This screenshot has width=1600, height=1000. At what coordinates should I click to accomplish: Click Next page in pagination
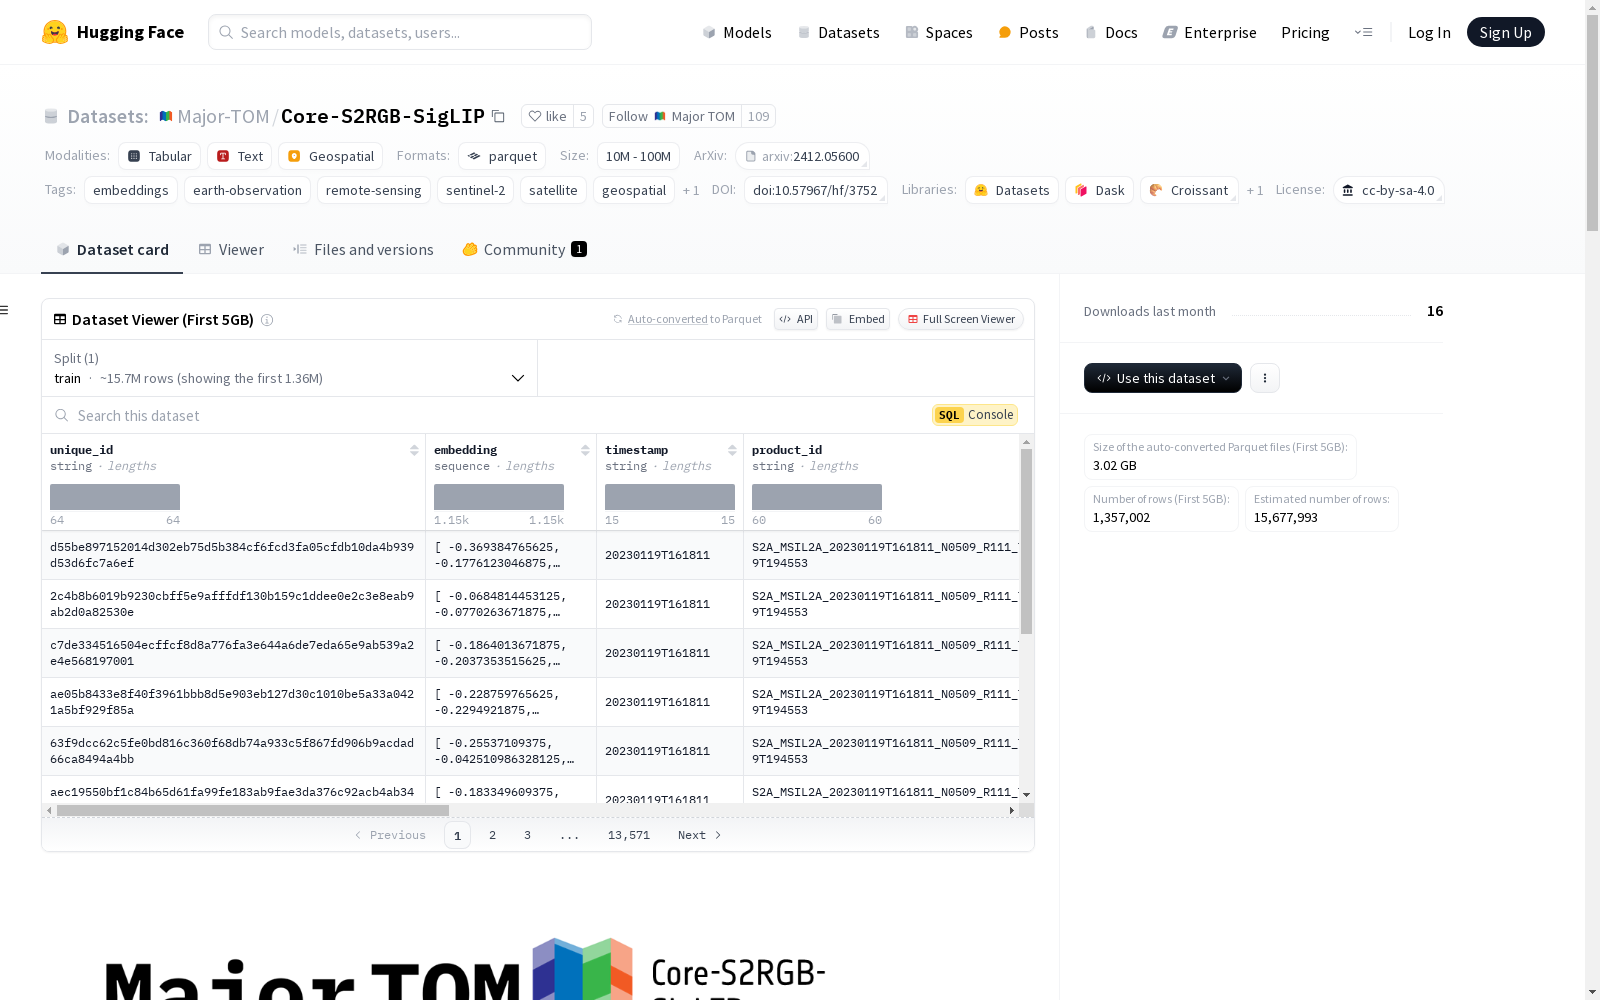[699, 835]
